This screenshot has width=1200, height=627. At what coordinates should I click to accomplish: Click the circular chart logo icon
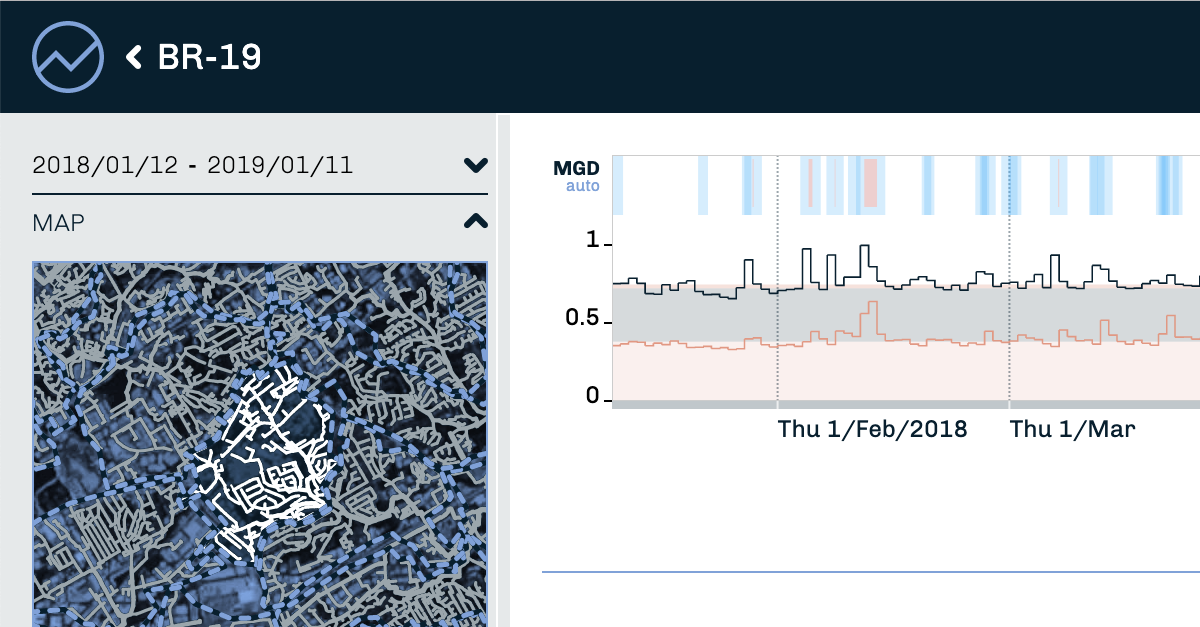pos(68,56)
